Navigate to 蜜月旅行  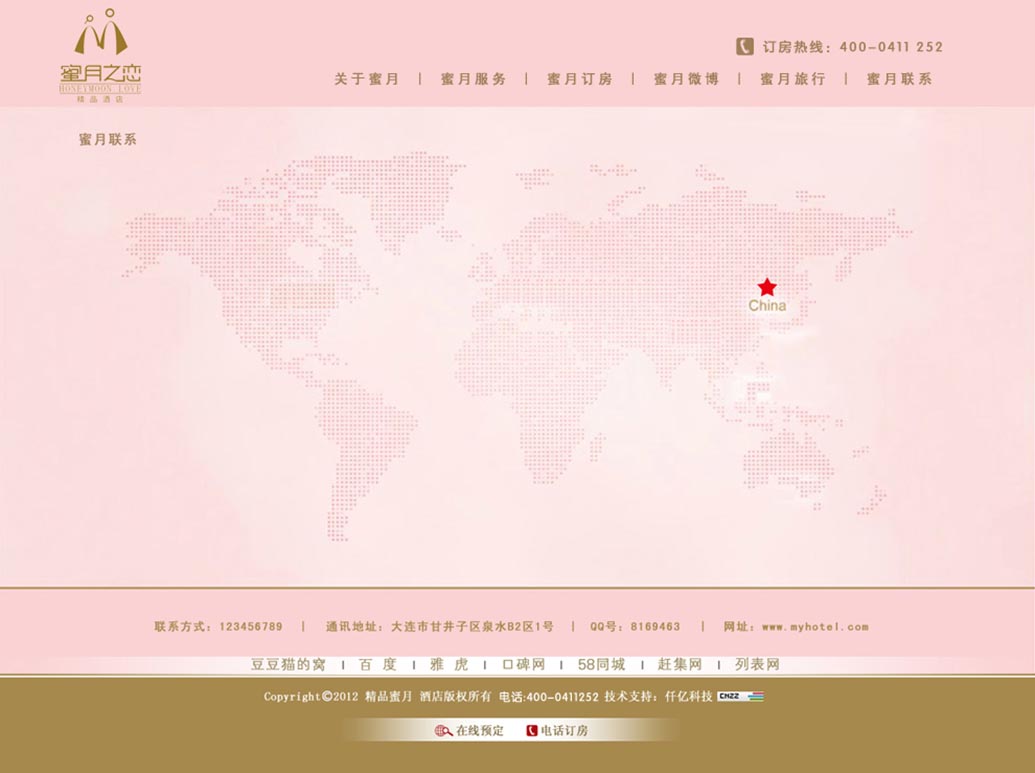pyautogui.click(x=793, y=79)
